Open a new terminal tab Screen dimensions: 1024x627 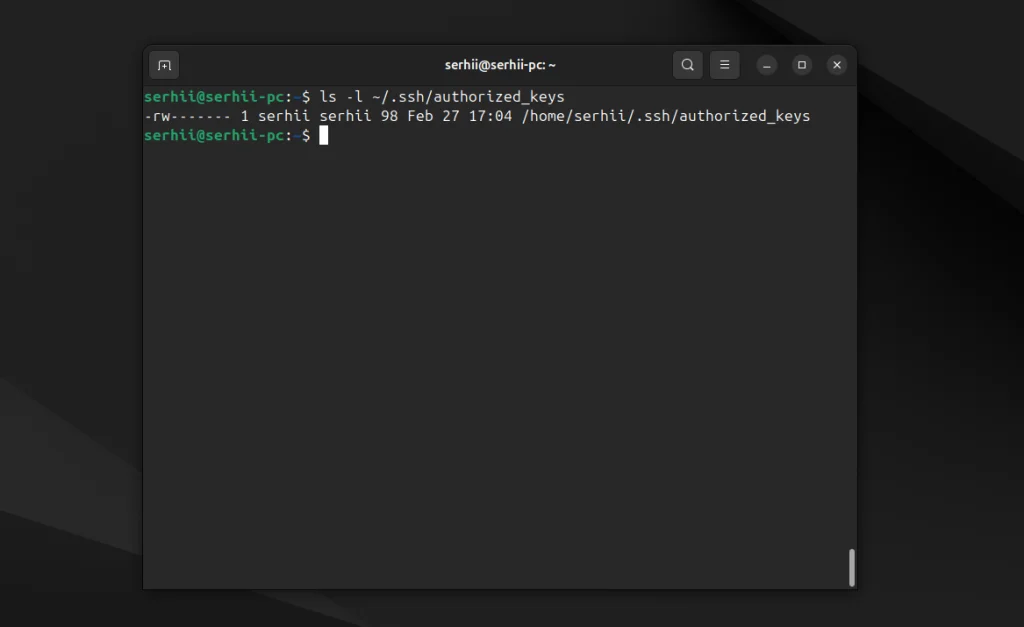pos(164,65)
